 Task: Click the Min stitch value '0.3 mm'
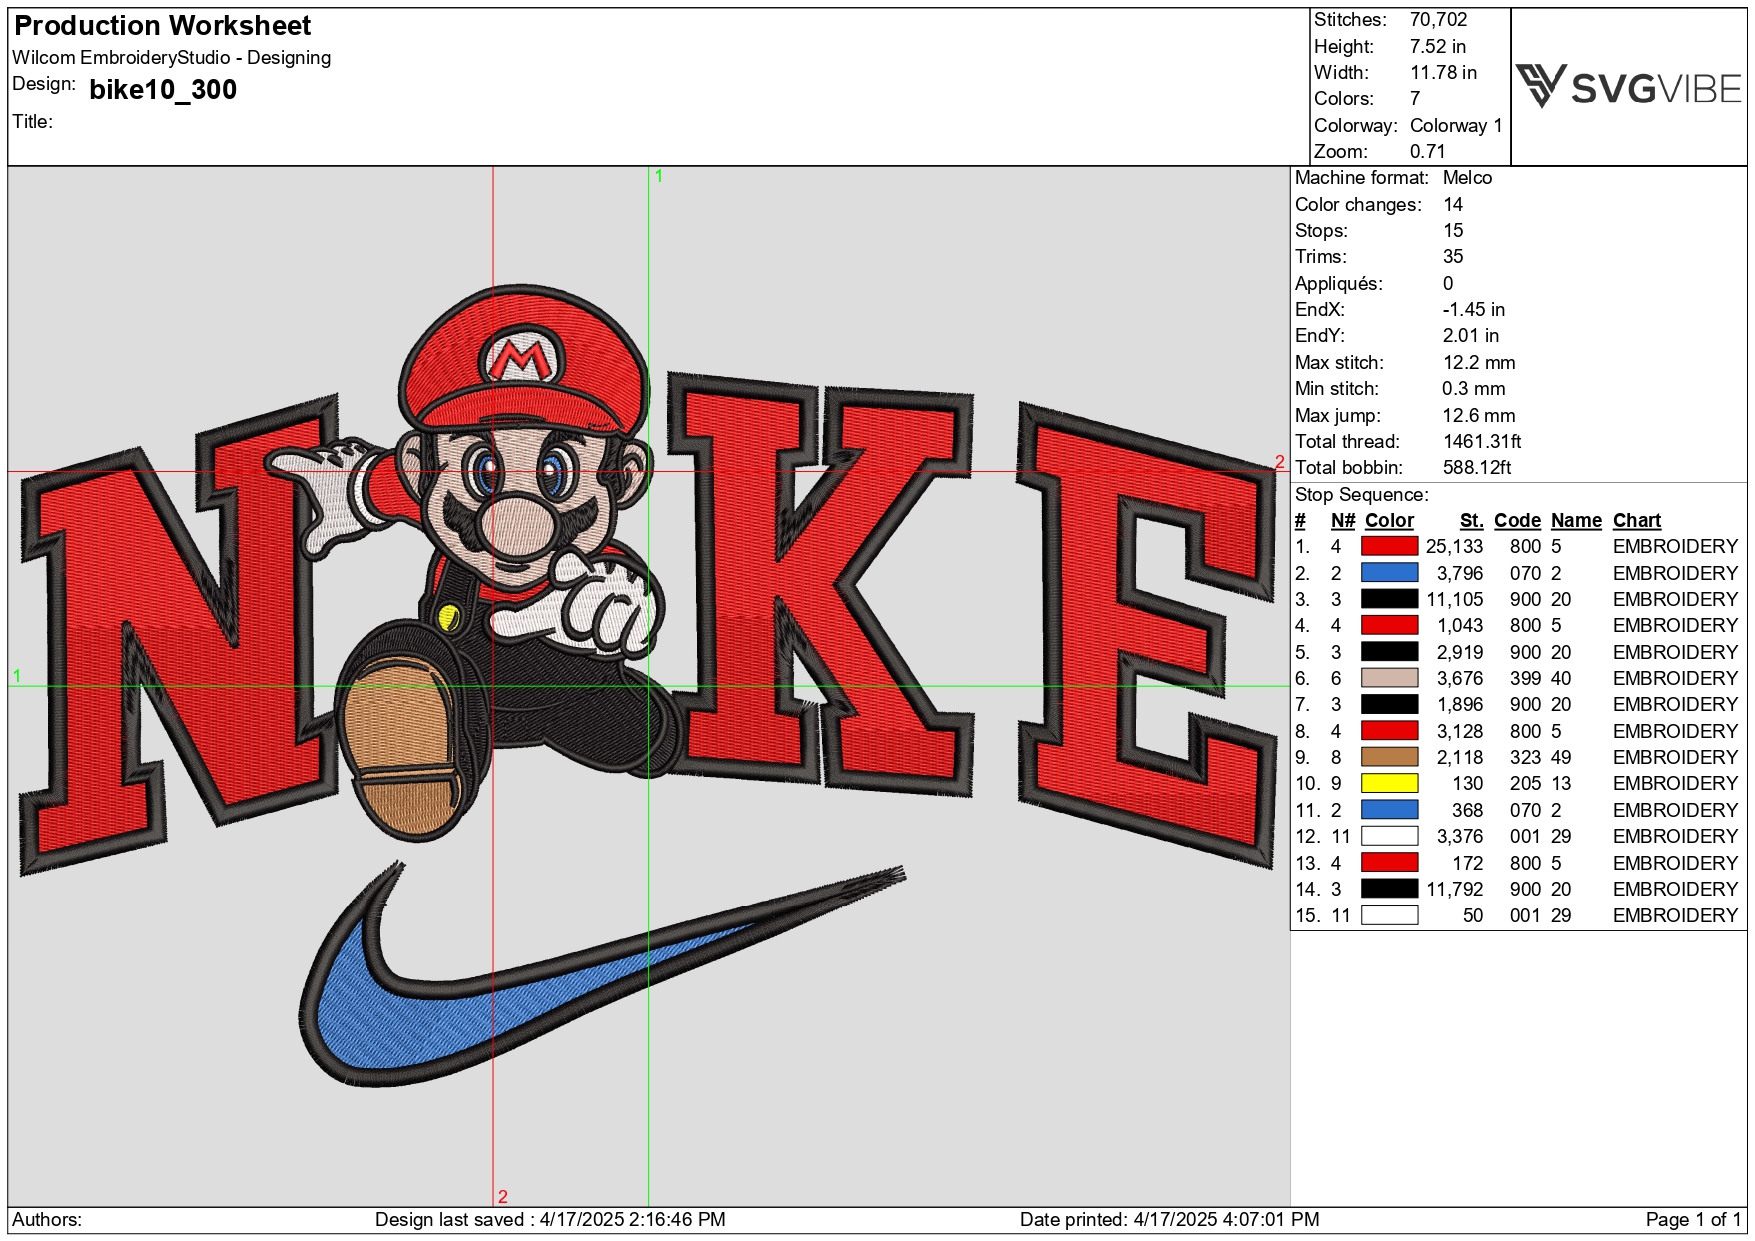point(1473,389)
